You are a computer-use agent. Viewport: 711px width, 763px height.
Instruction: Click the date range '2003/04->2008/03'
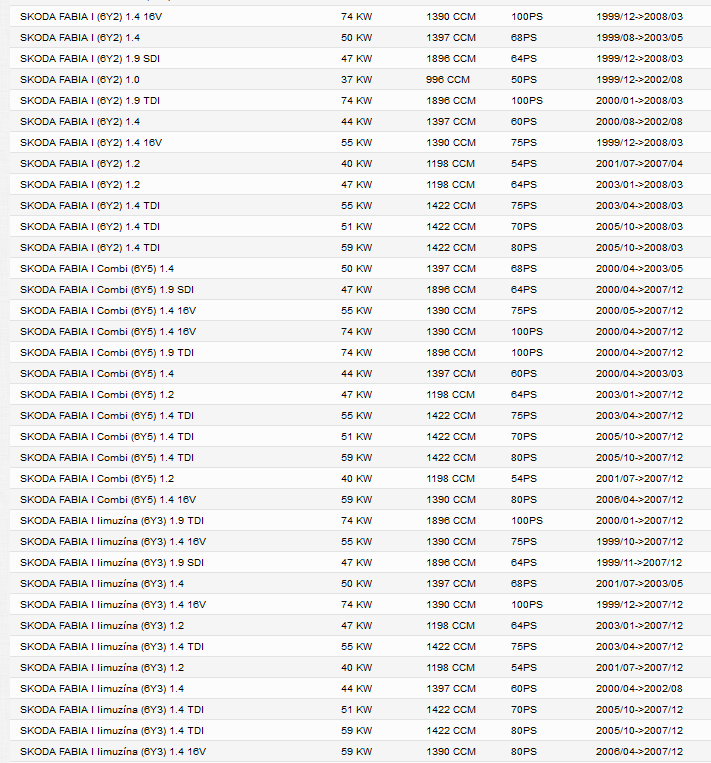[x=639, y=206]
